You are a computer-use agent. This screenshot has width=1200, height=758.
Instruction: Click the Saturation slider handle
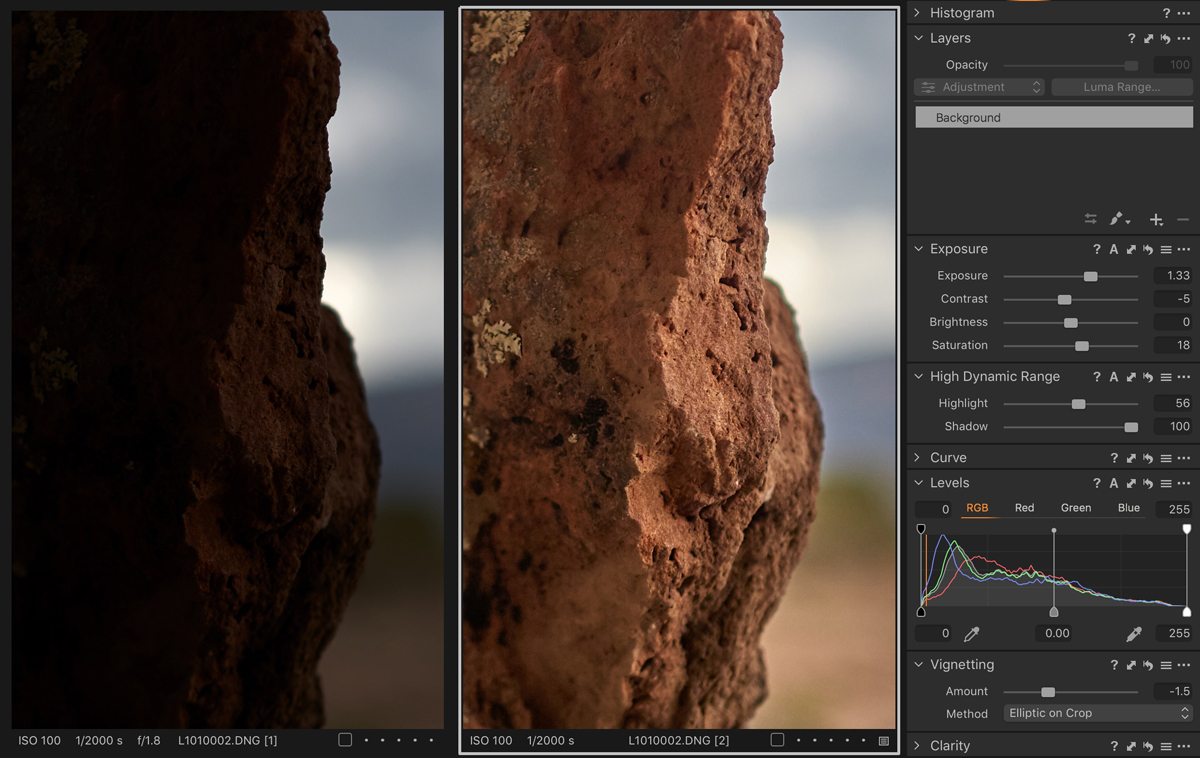[x=1082, y=346]
